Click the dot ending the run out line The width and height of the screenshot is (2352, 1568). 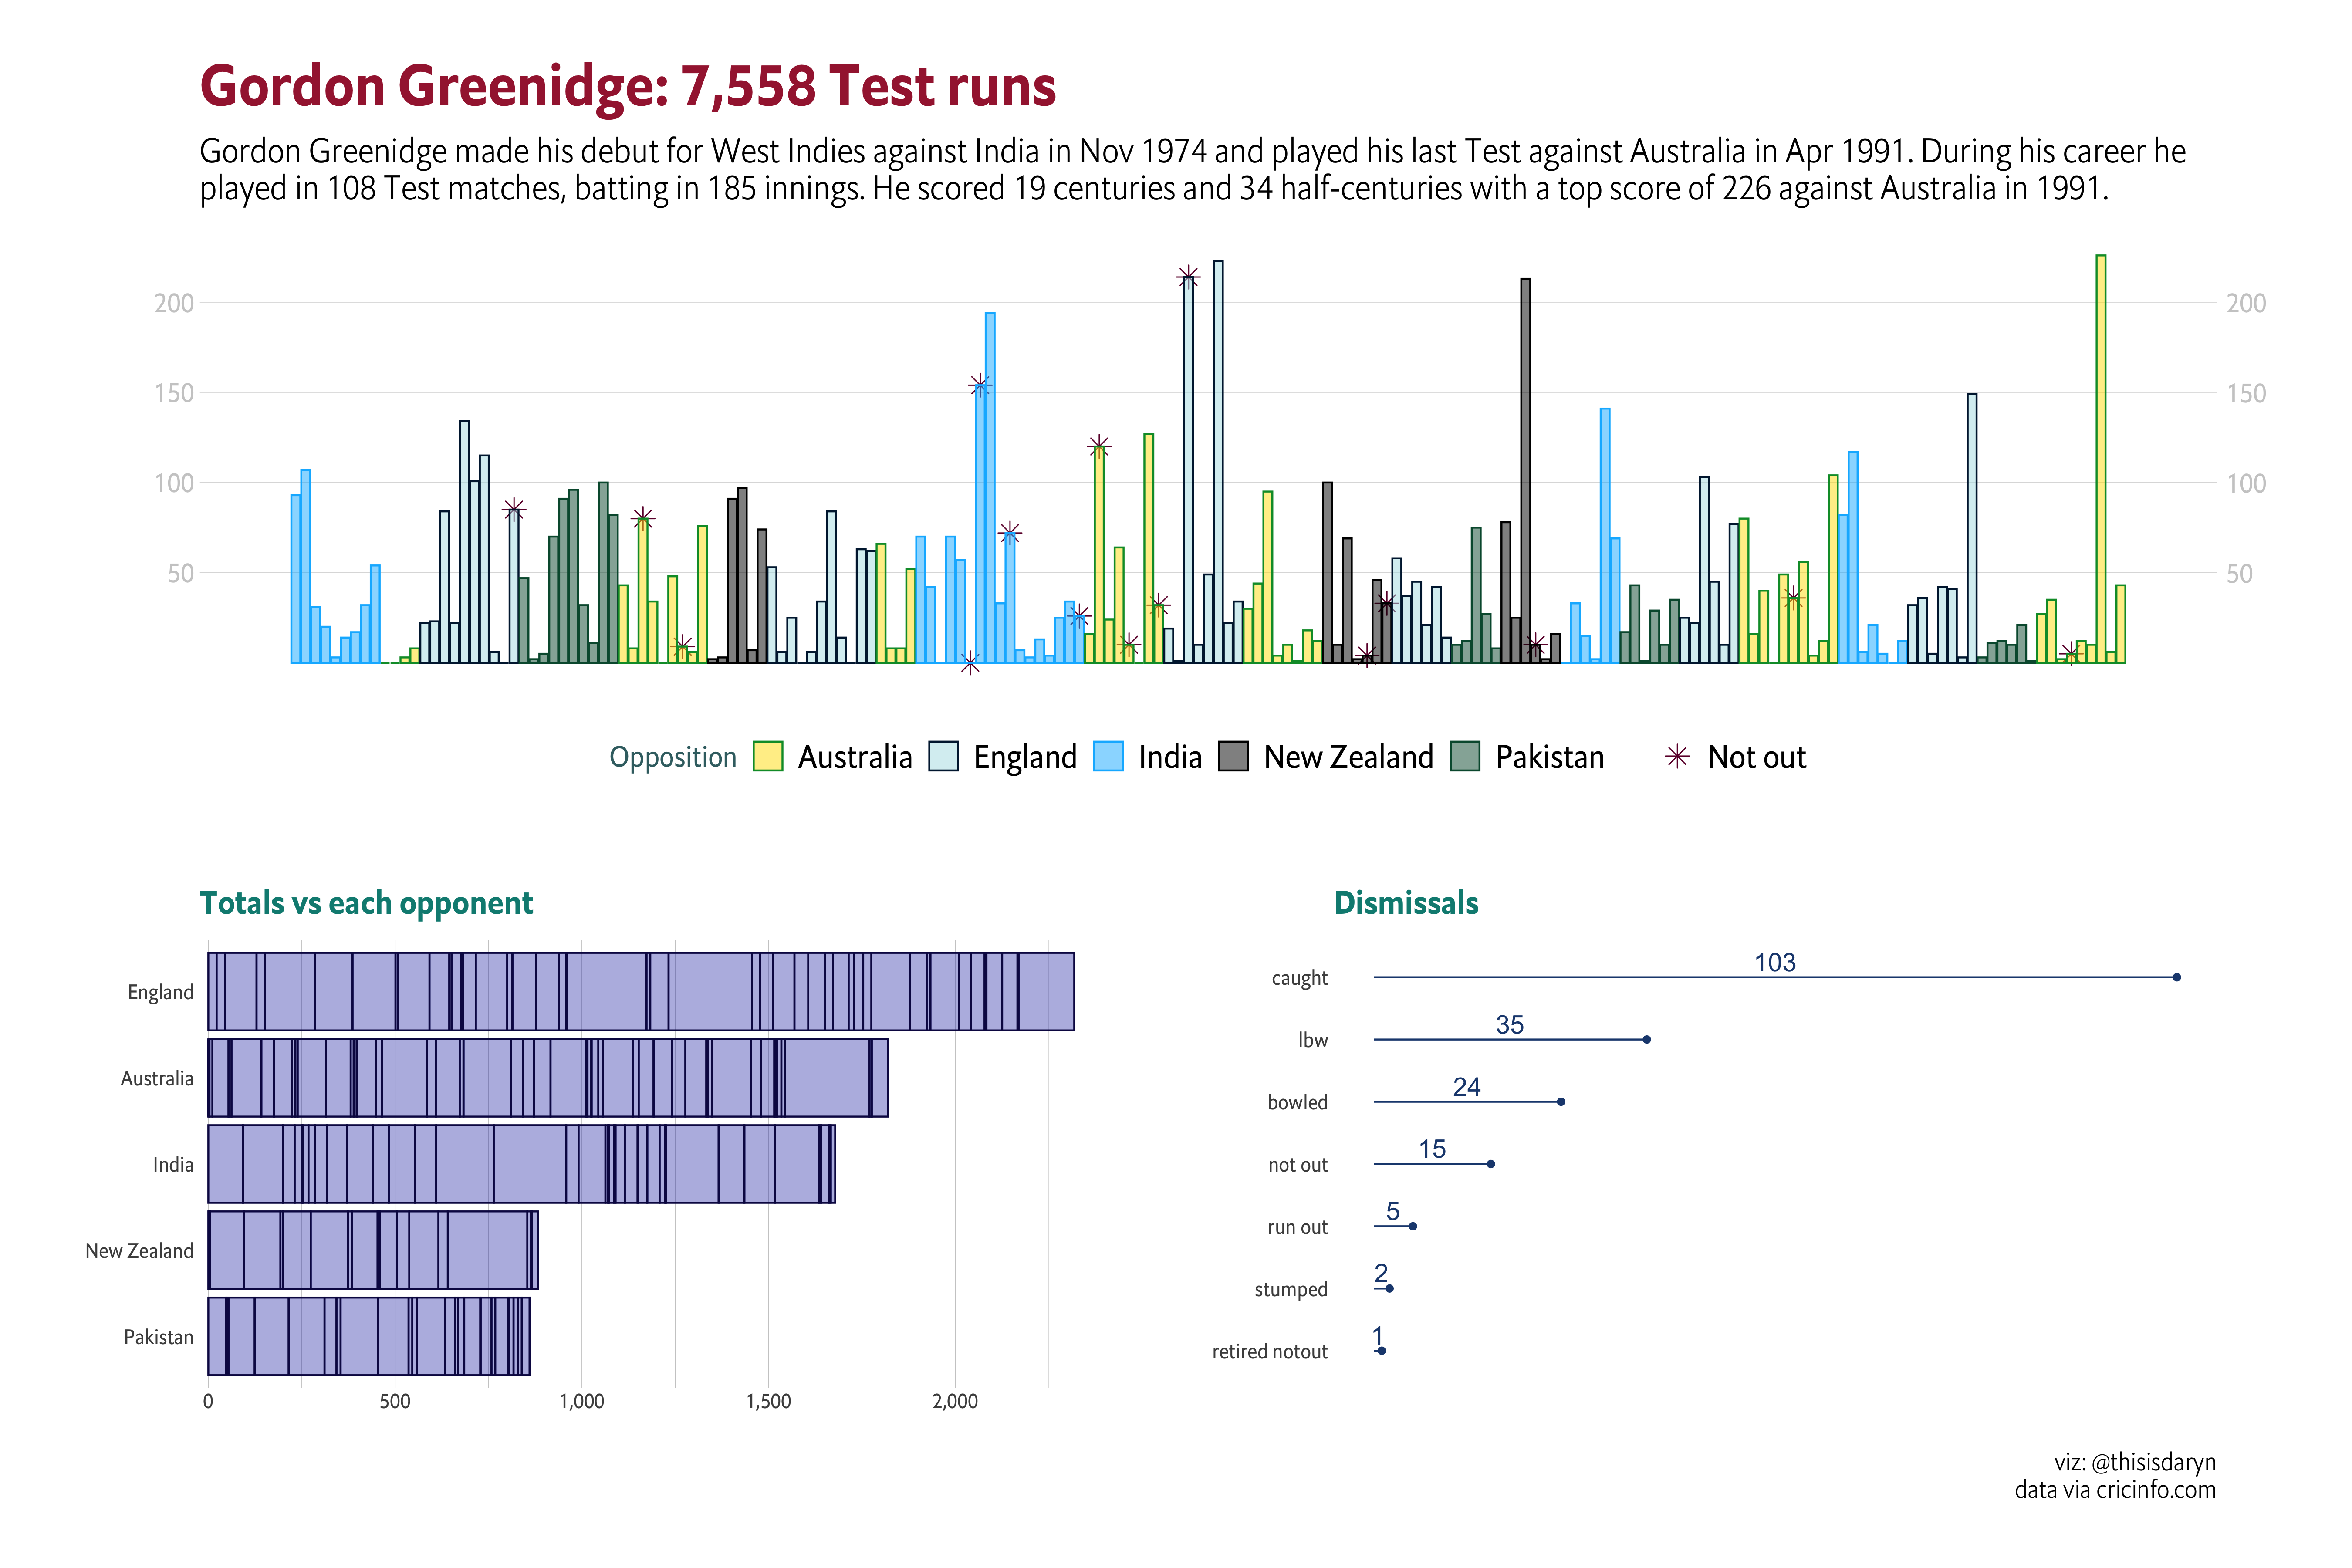[x=1412, y=1226]
